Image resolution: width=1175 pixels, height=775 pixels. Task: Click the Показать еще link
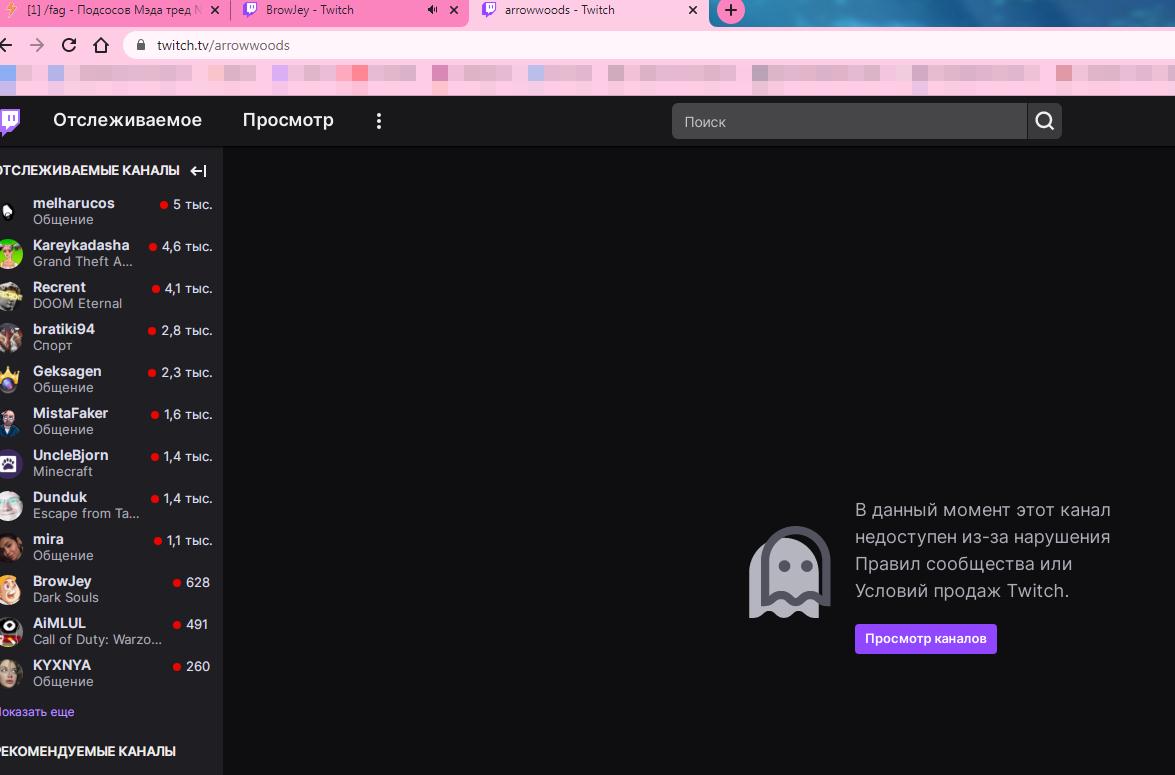pos(37,711)
